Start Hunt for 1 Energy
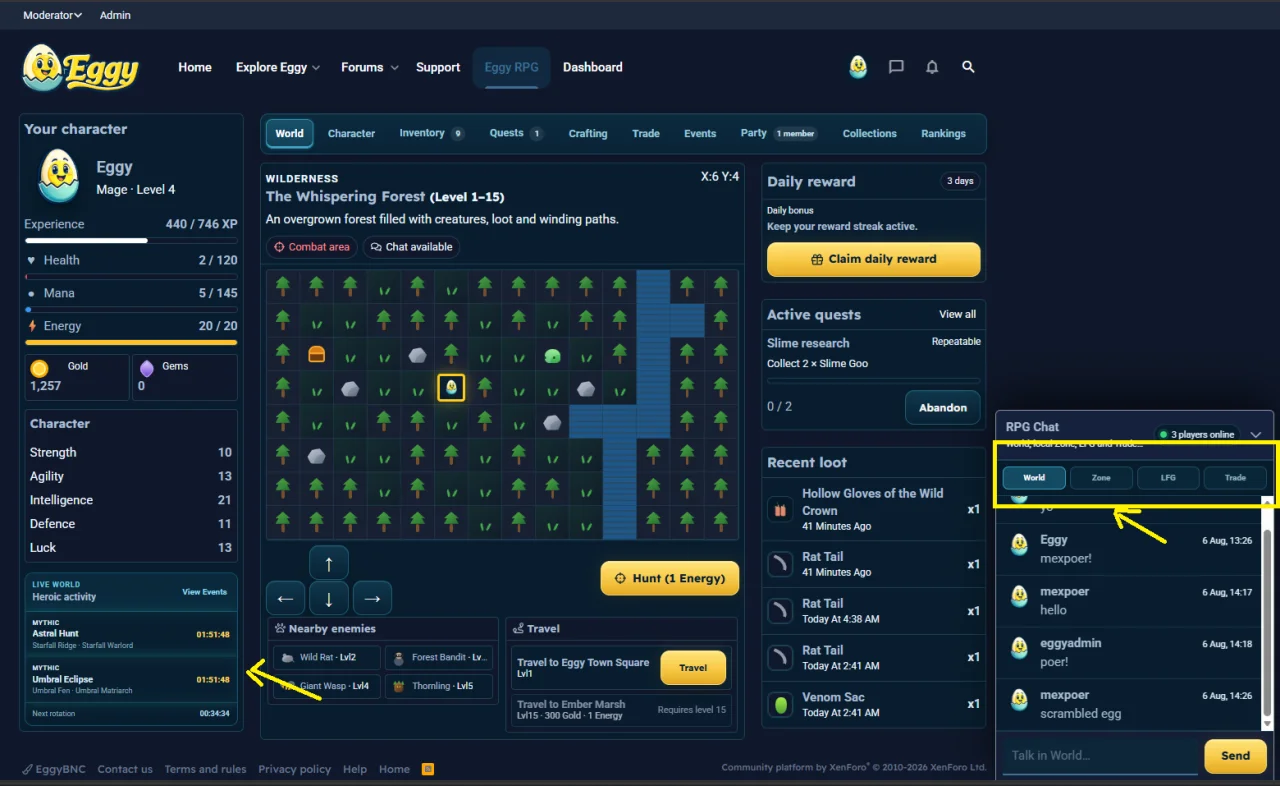 (670, 578)
